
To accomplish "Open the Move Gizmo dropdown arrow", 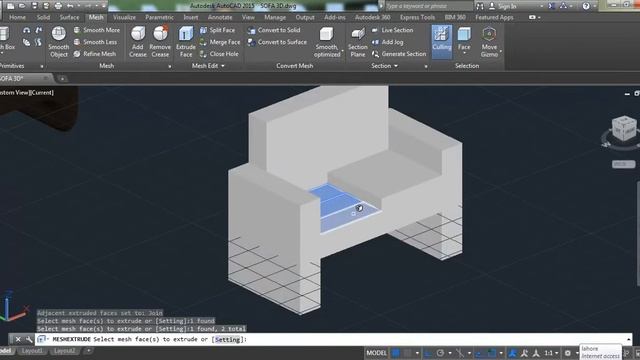I will click(x=500, y=51).
